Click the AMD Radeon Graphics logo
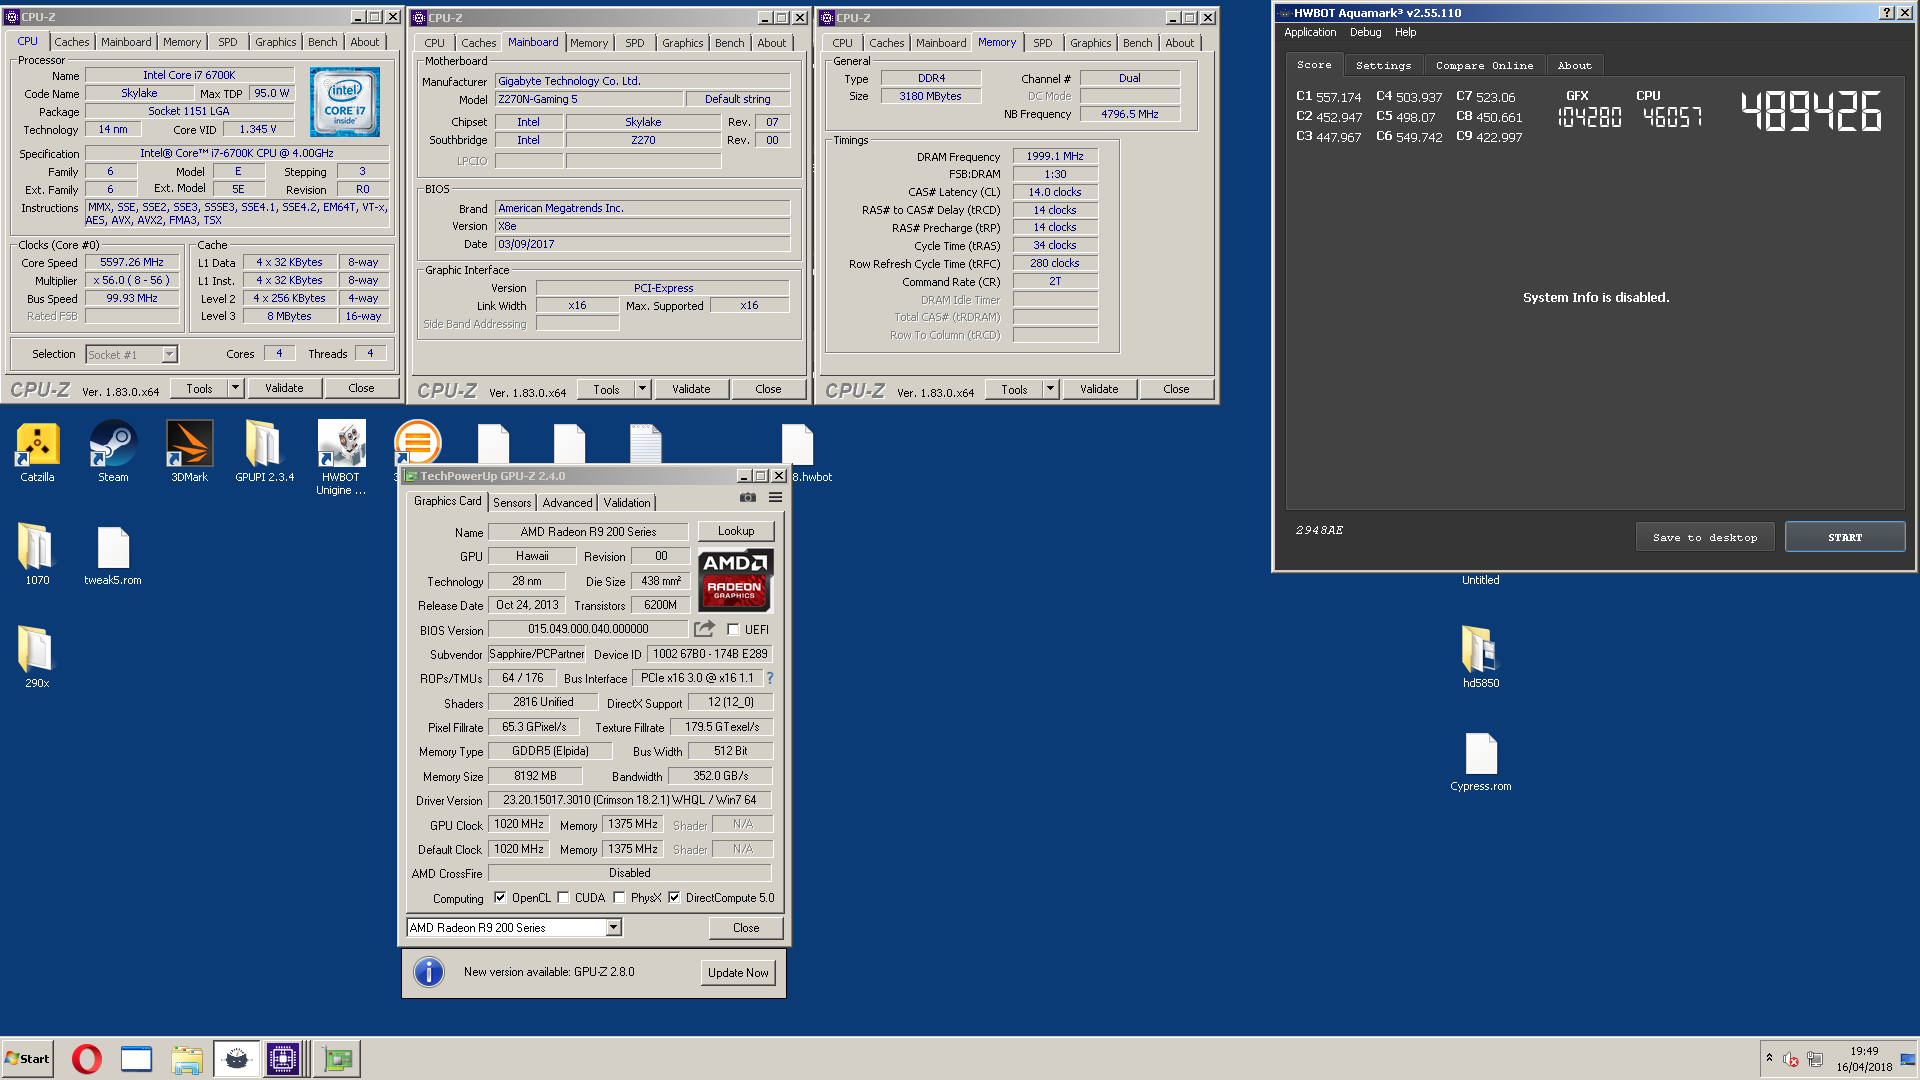 [x=735, y=579]
